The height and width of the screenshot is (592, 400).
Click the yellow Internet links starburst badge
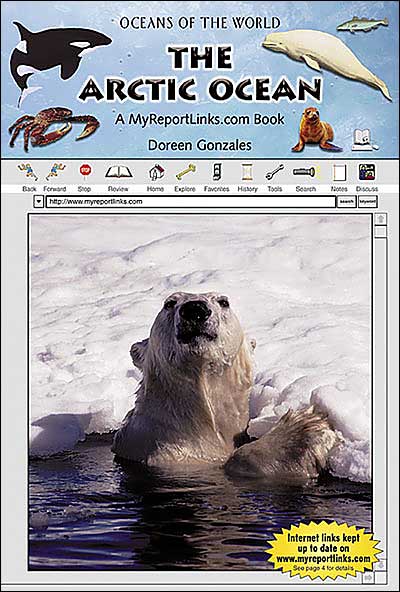pyautogui.click(x=324, y=550)
